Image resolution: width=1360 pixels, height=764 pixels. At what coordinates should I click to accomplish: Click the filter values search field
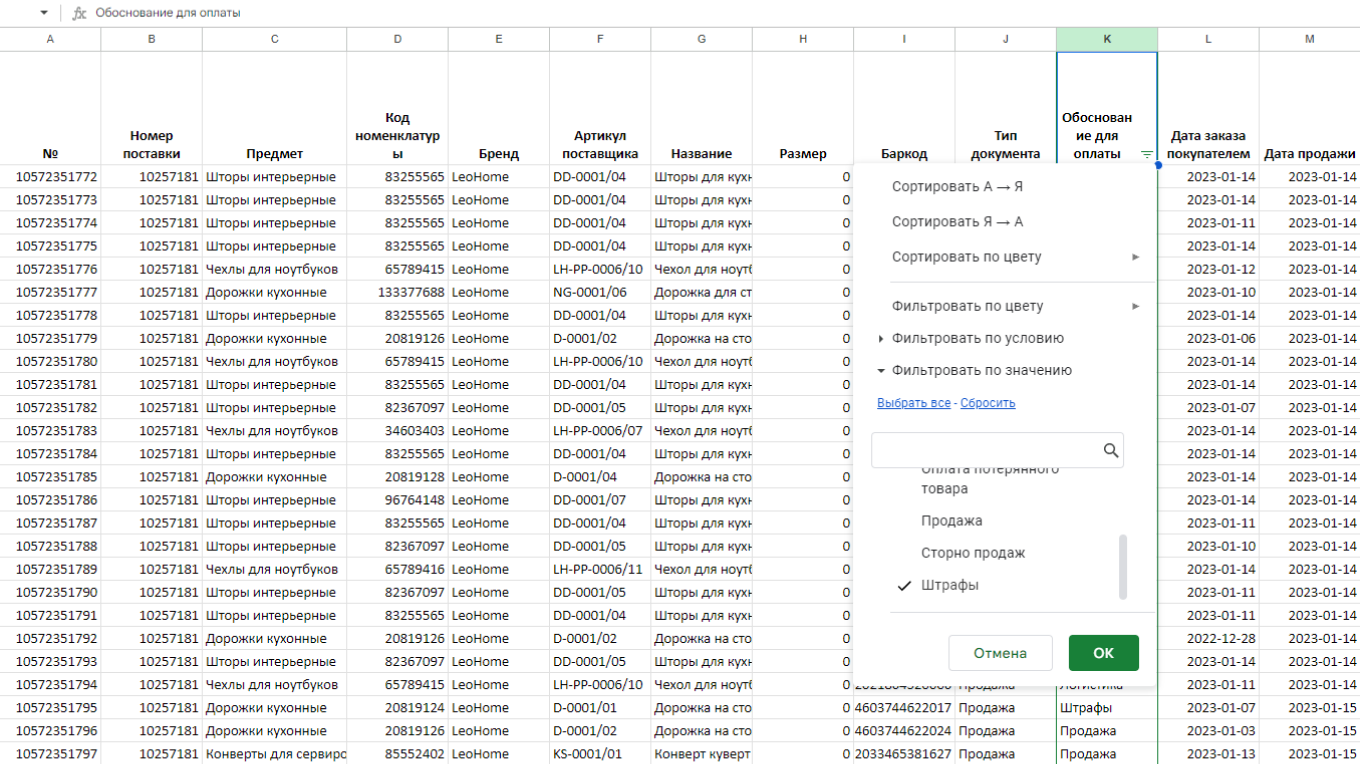pos(985,451)
